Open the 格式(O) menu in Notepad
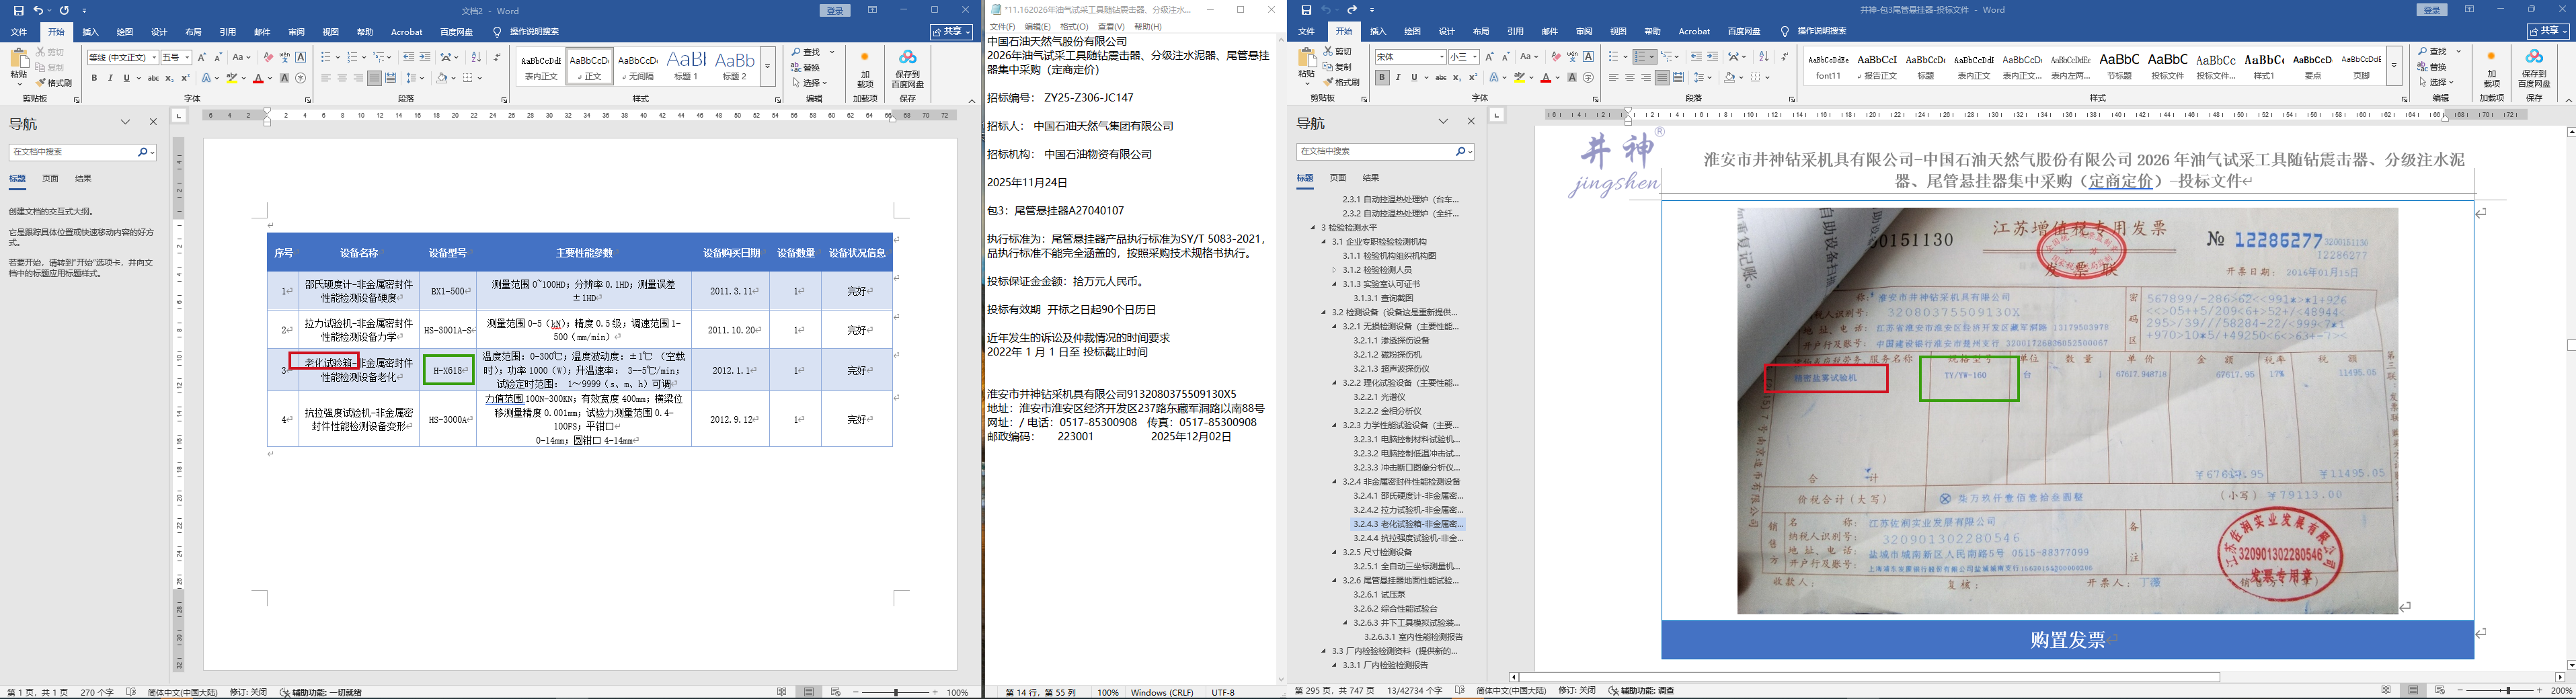The width and height of the screenshot is (2576, 699). coord(1074,27)
